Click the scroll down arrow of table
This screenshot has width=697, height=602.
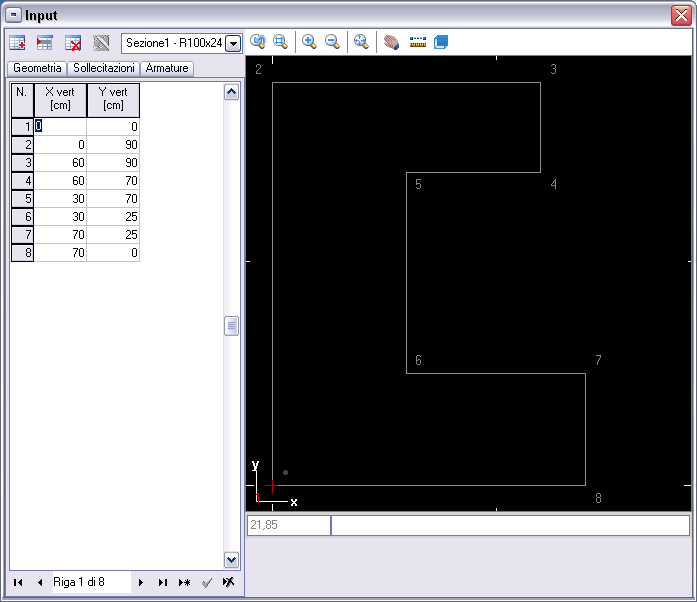point(232,560)
